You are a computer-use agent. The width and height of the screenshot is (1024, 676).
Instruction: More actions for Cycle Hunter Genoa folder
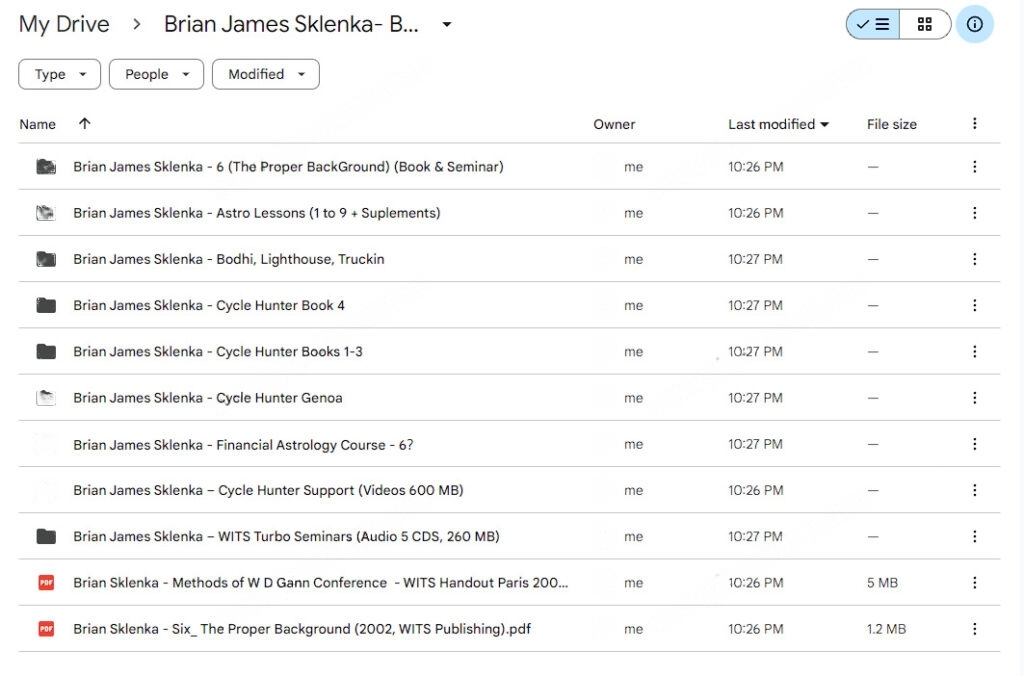(974, 398)
